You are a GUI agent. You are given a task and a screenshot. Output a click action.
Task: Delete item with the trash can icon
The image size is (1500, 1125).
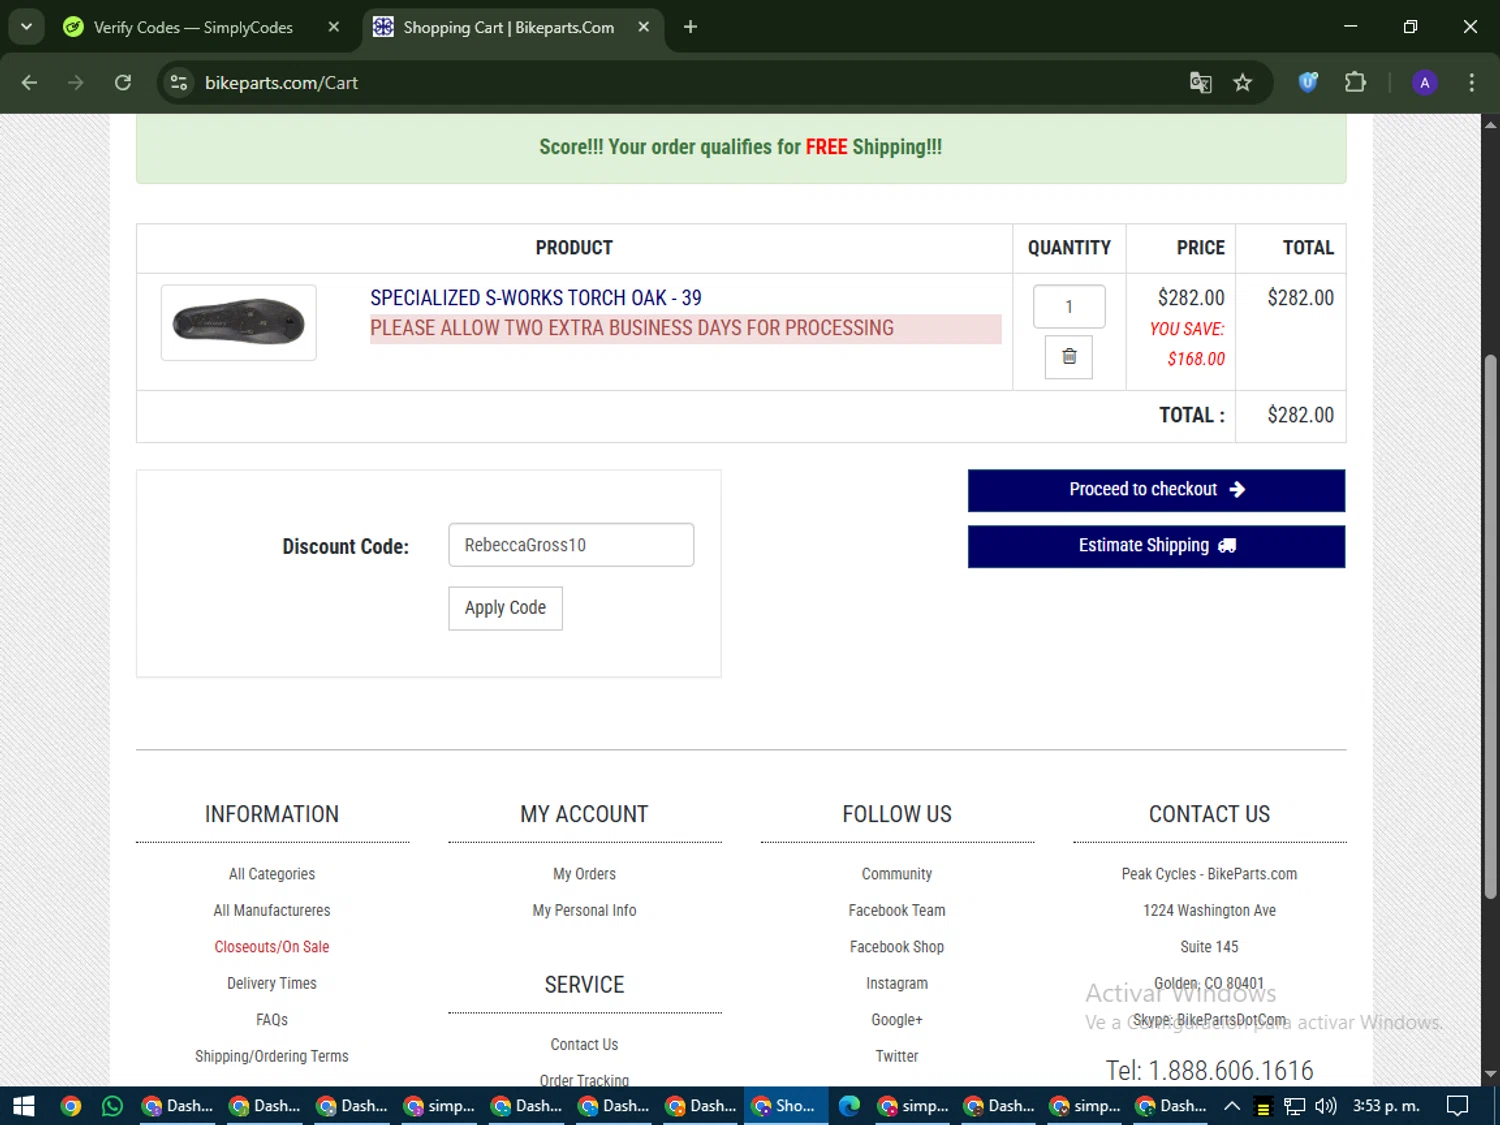click(1069, 357)
